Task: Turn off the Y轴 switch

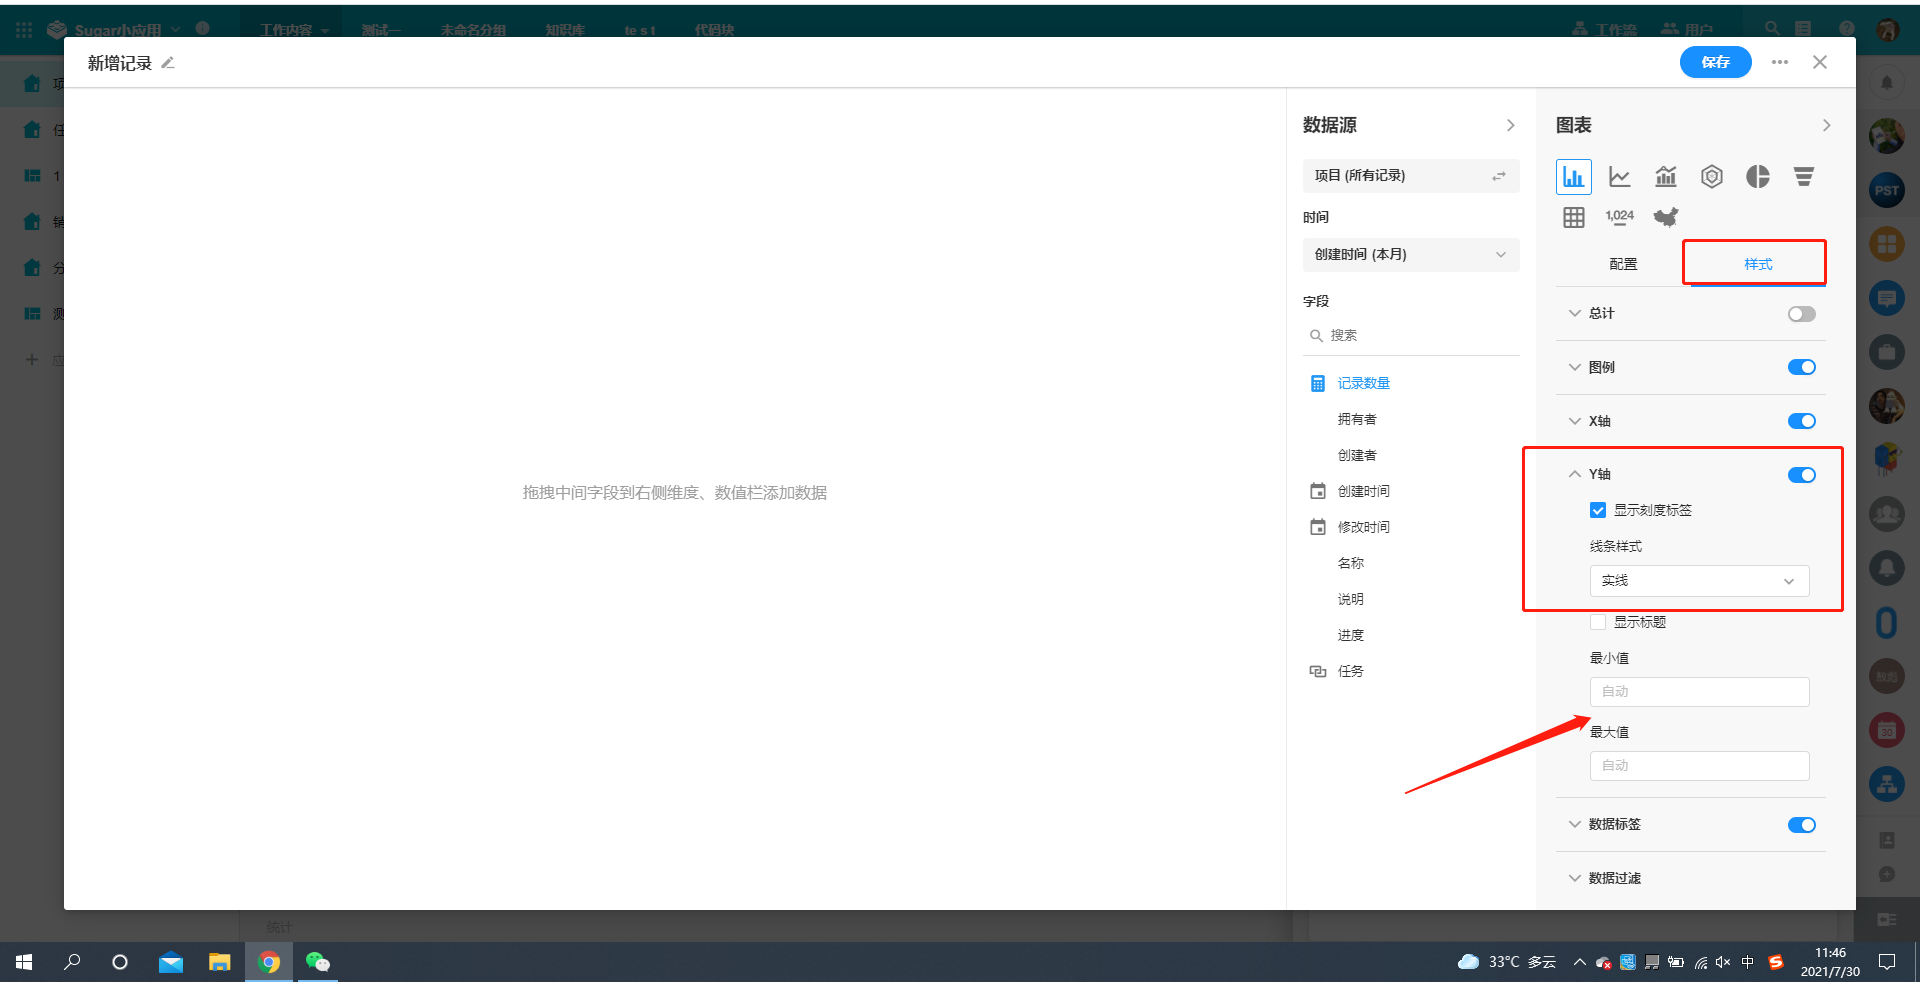Action: (x=1801, y=475)
